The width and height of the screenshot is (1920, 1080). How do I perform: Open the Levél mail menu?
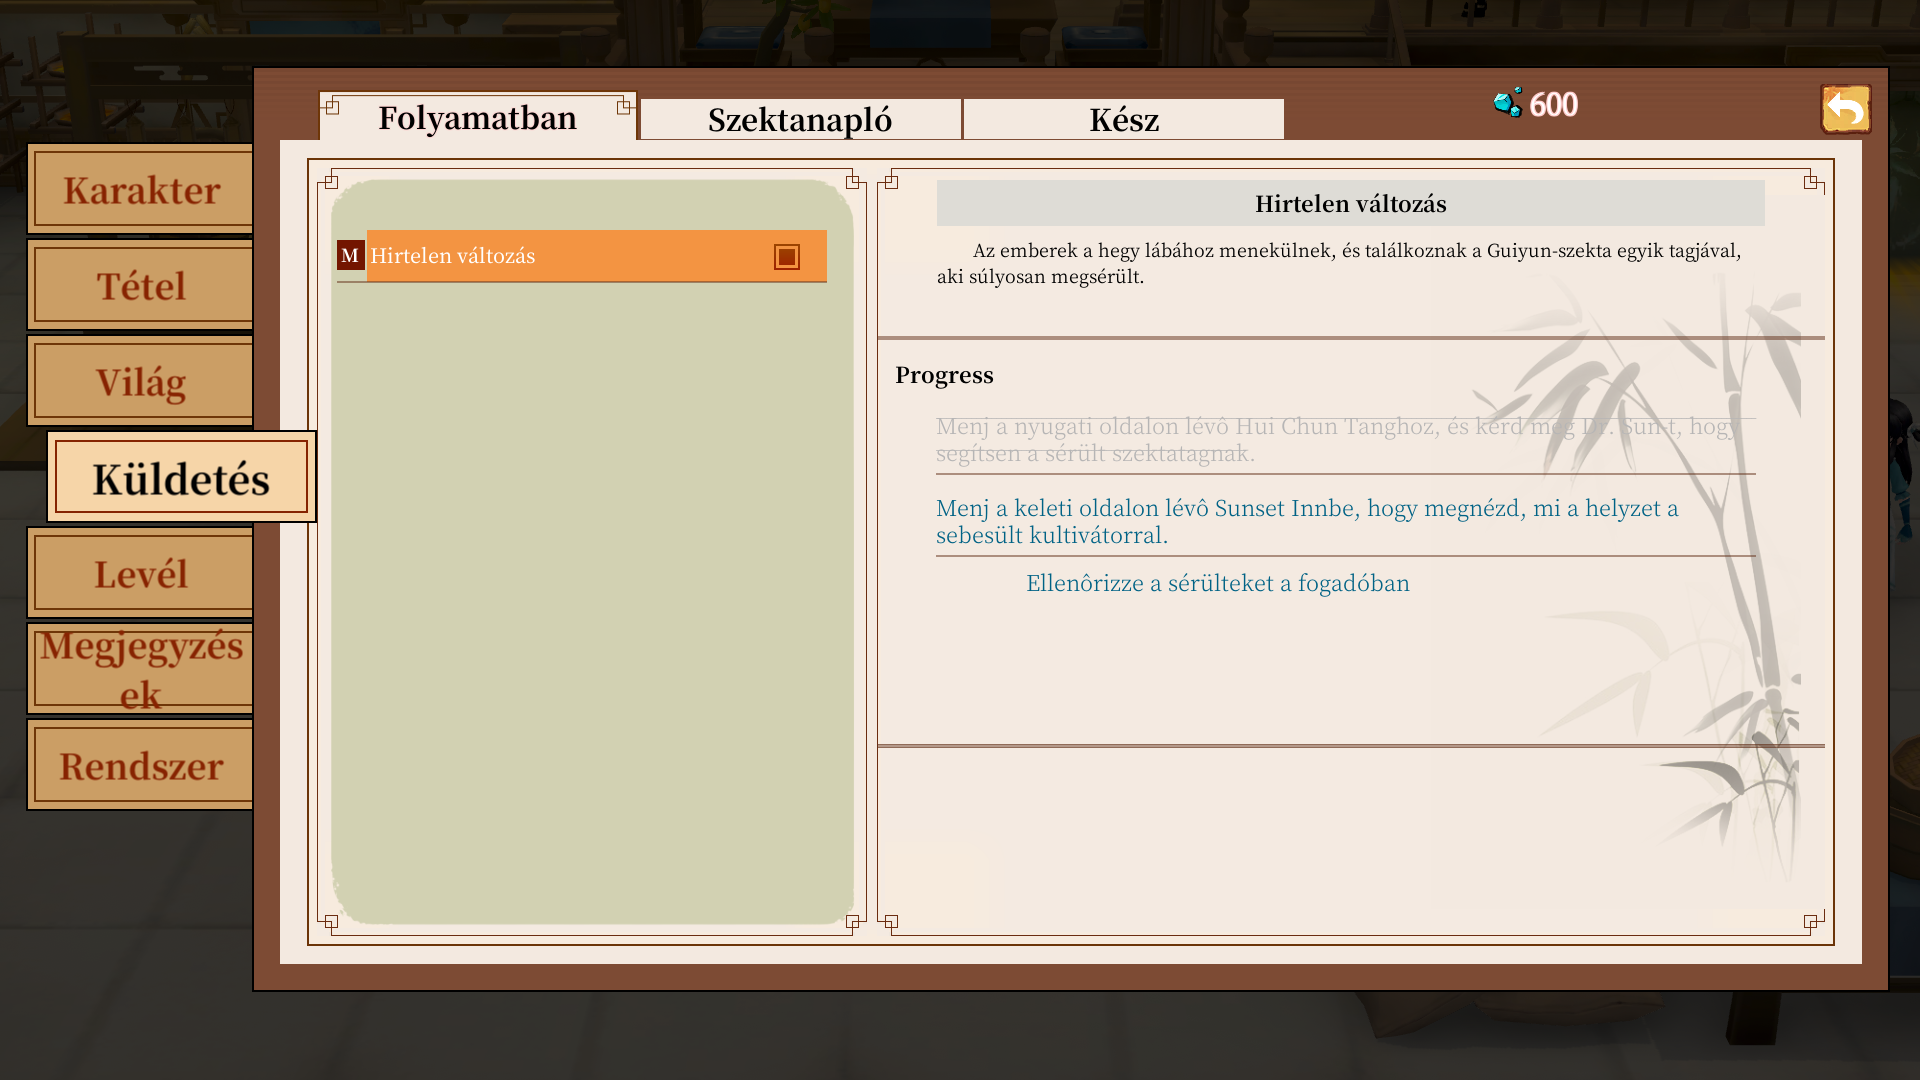click(141, 574)
